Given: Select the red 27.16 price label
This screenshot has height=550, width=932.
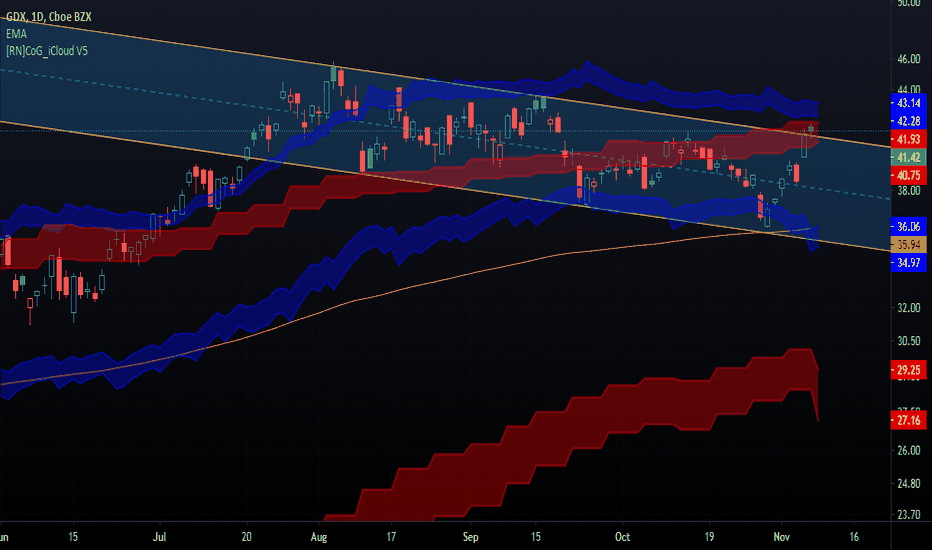Looking at the screenshot, I should pos(908,420).
